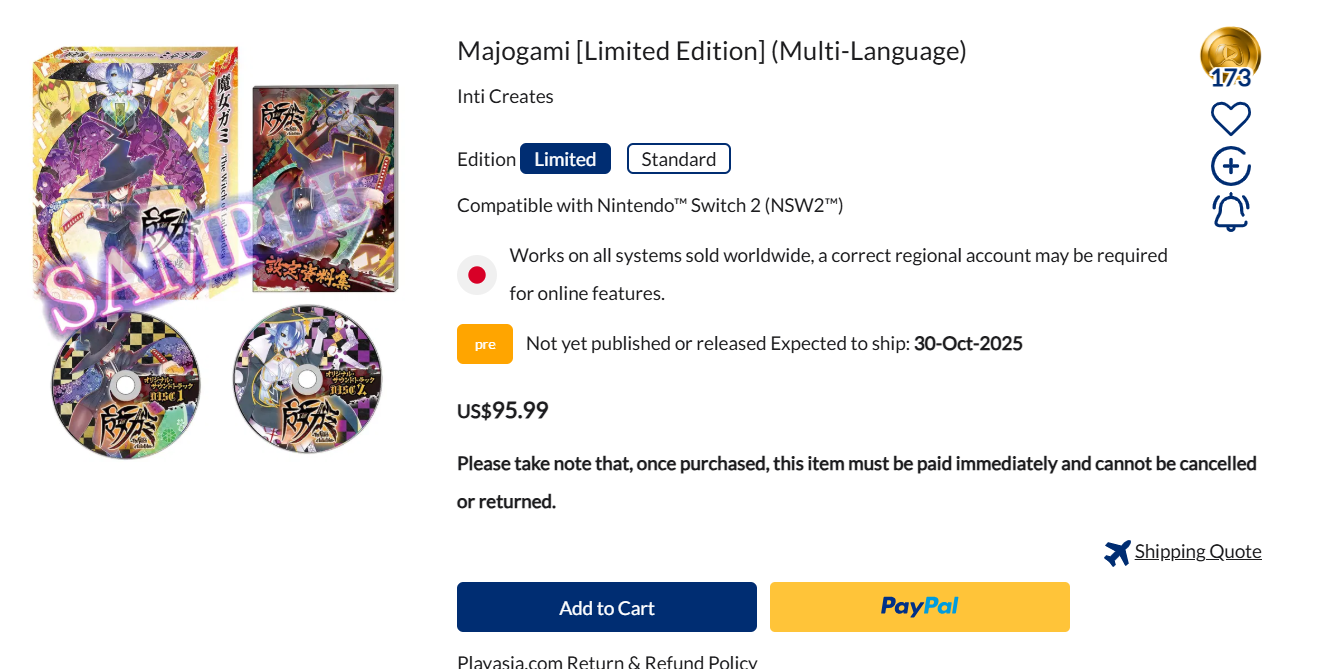1323x669 pixels.
Task: Enable notifications with the bell icon
Action: pos(1230,212)
